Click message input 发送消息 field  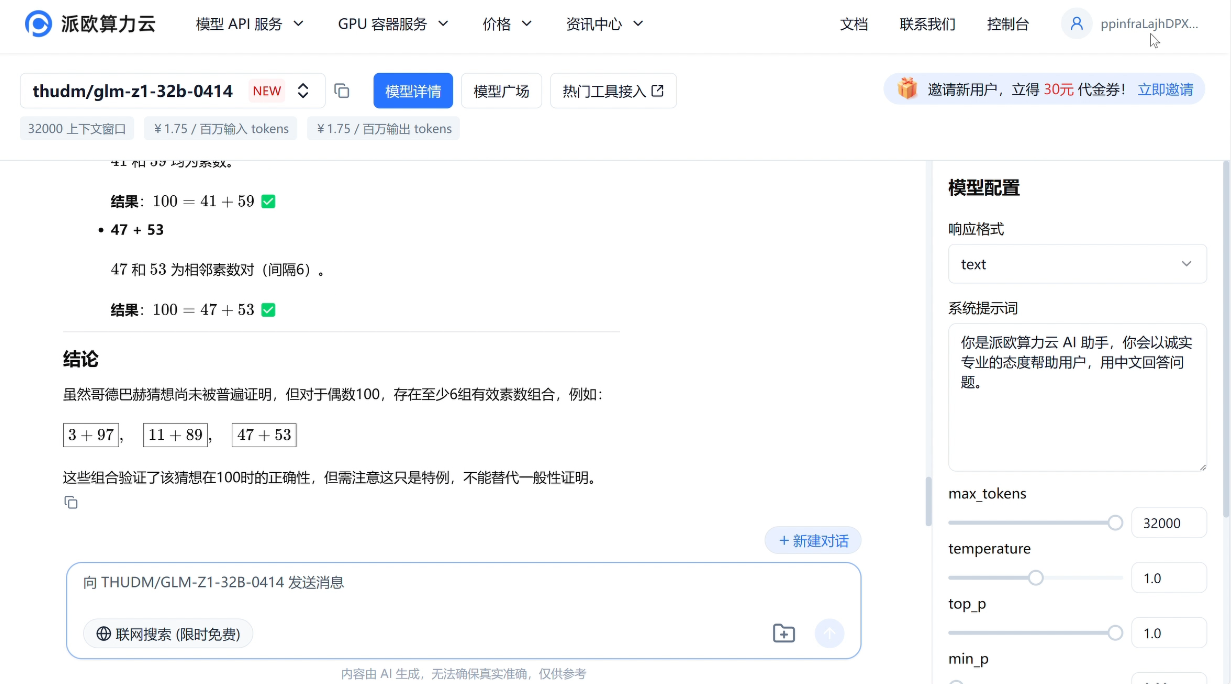(x=463, y=583)
